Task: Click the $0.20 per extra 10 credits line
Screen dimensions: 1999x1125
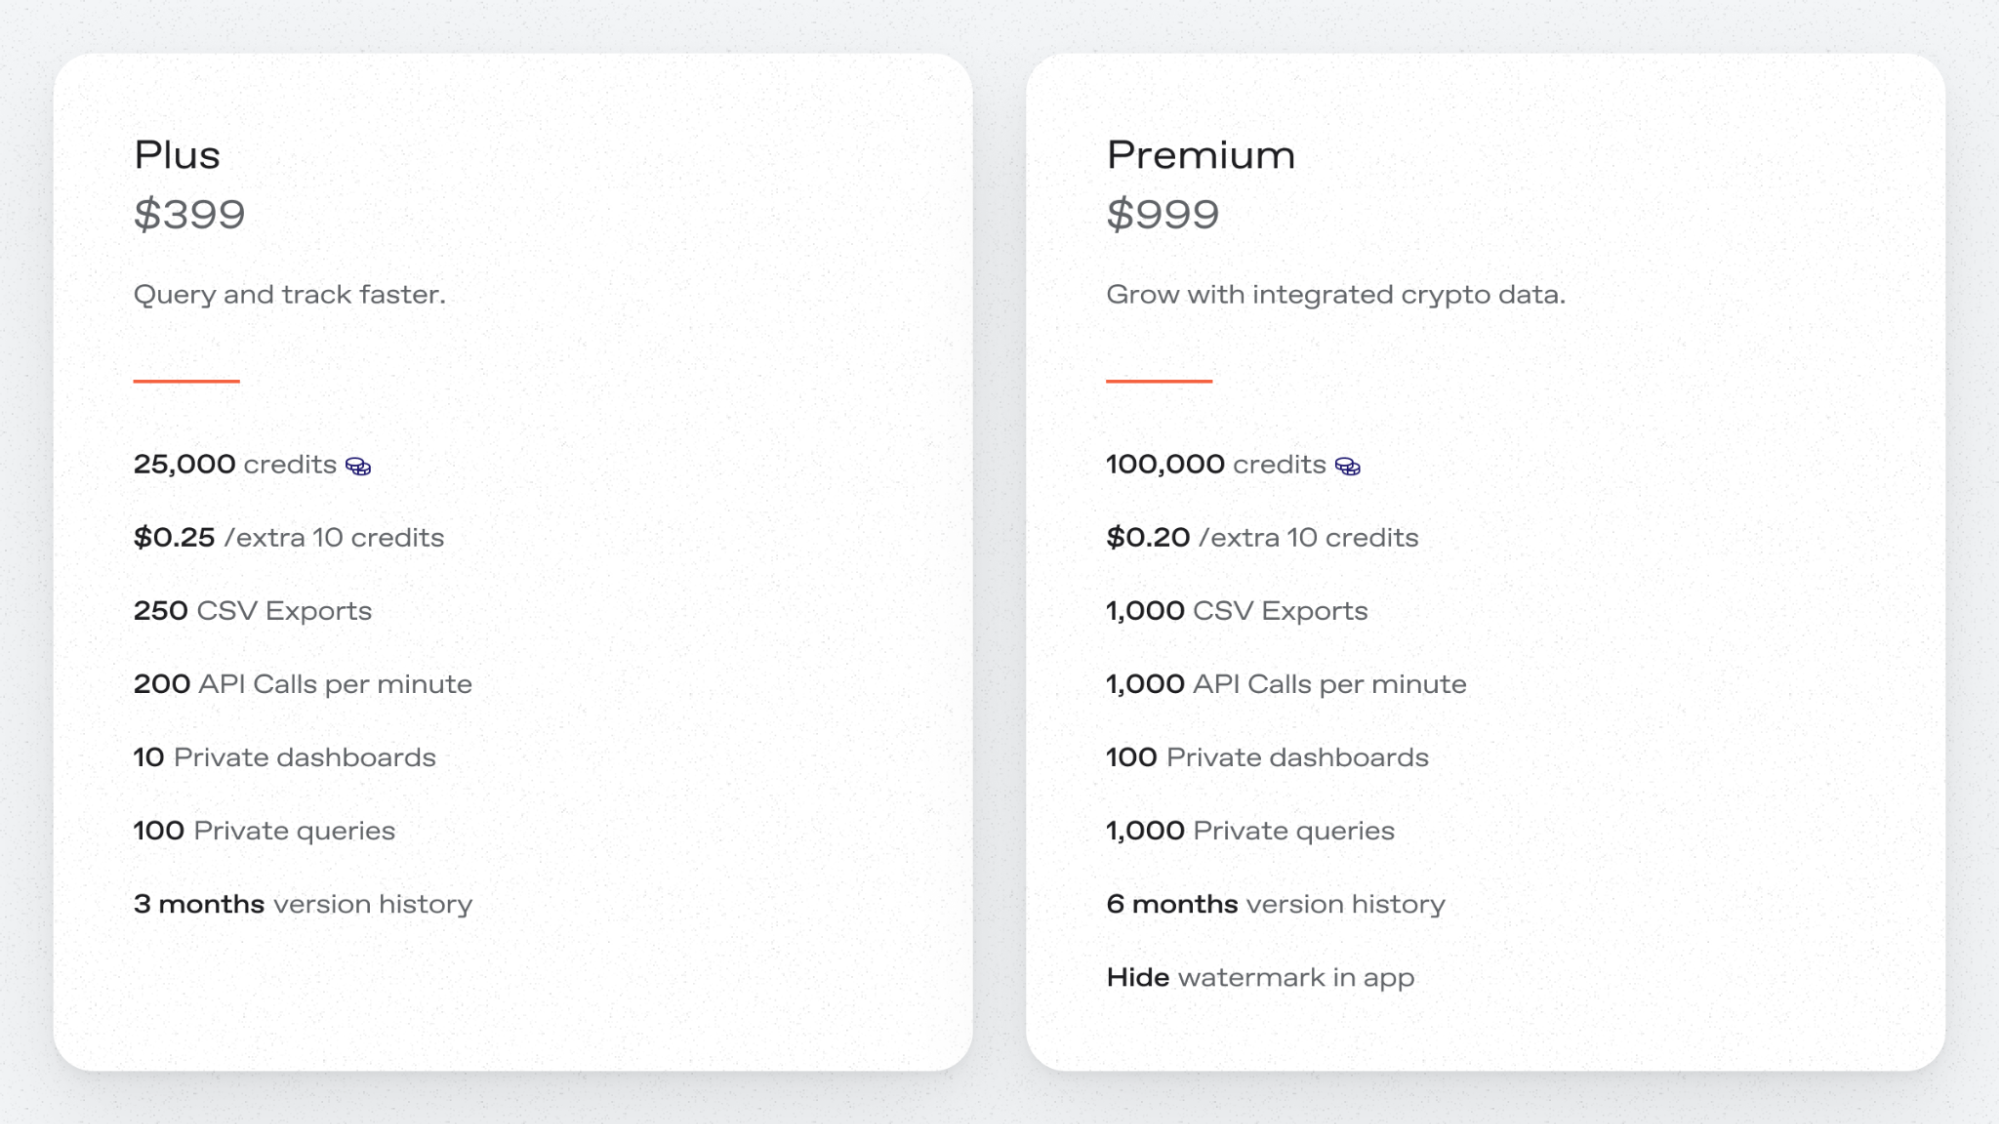Action: 1262,537
